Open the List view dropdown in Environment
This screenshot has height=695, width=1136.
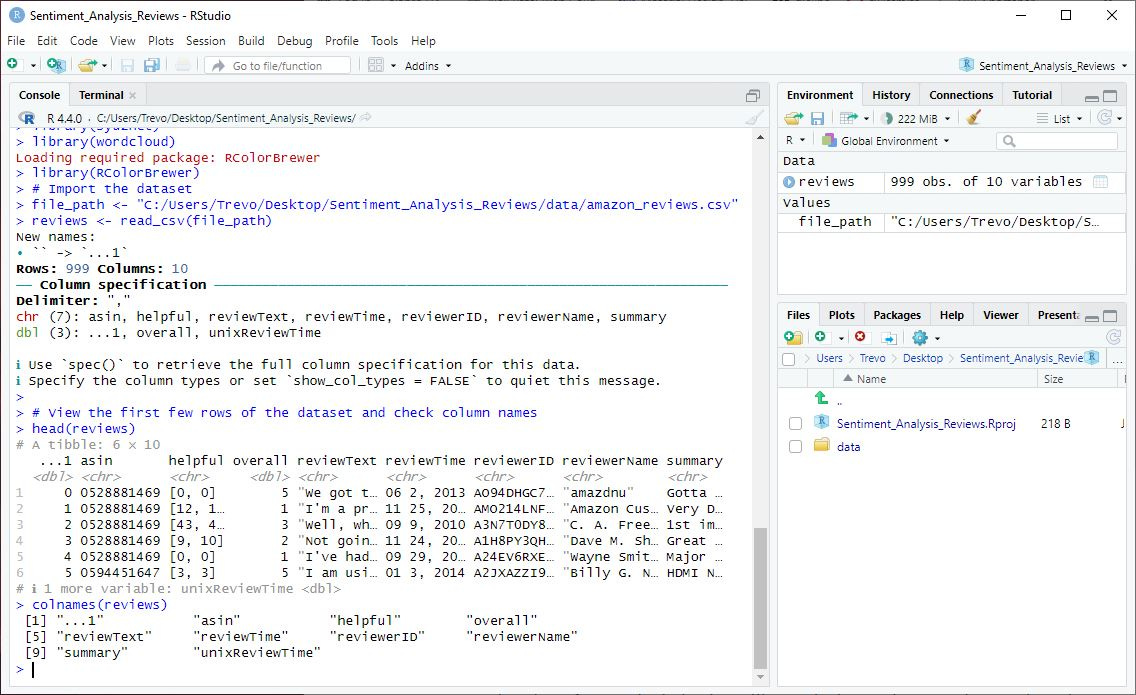[1059, 118]
